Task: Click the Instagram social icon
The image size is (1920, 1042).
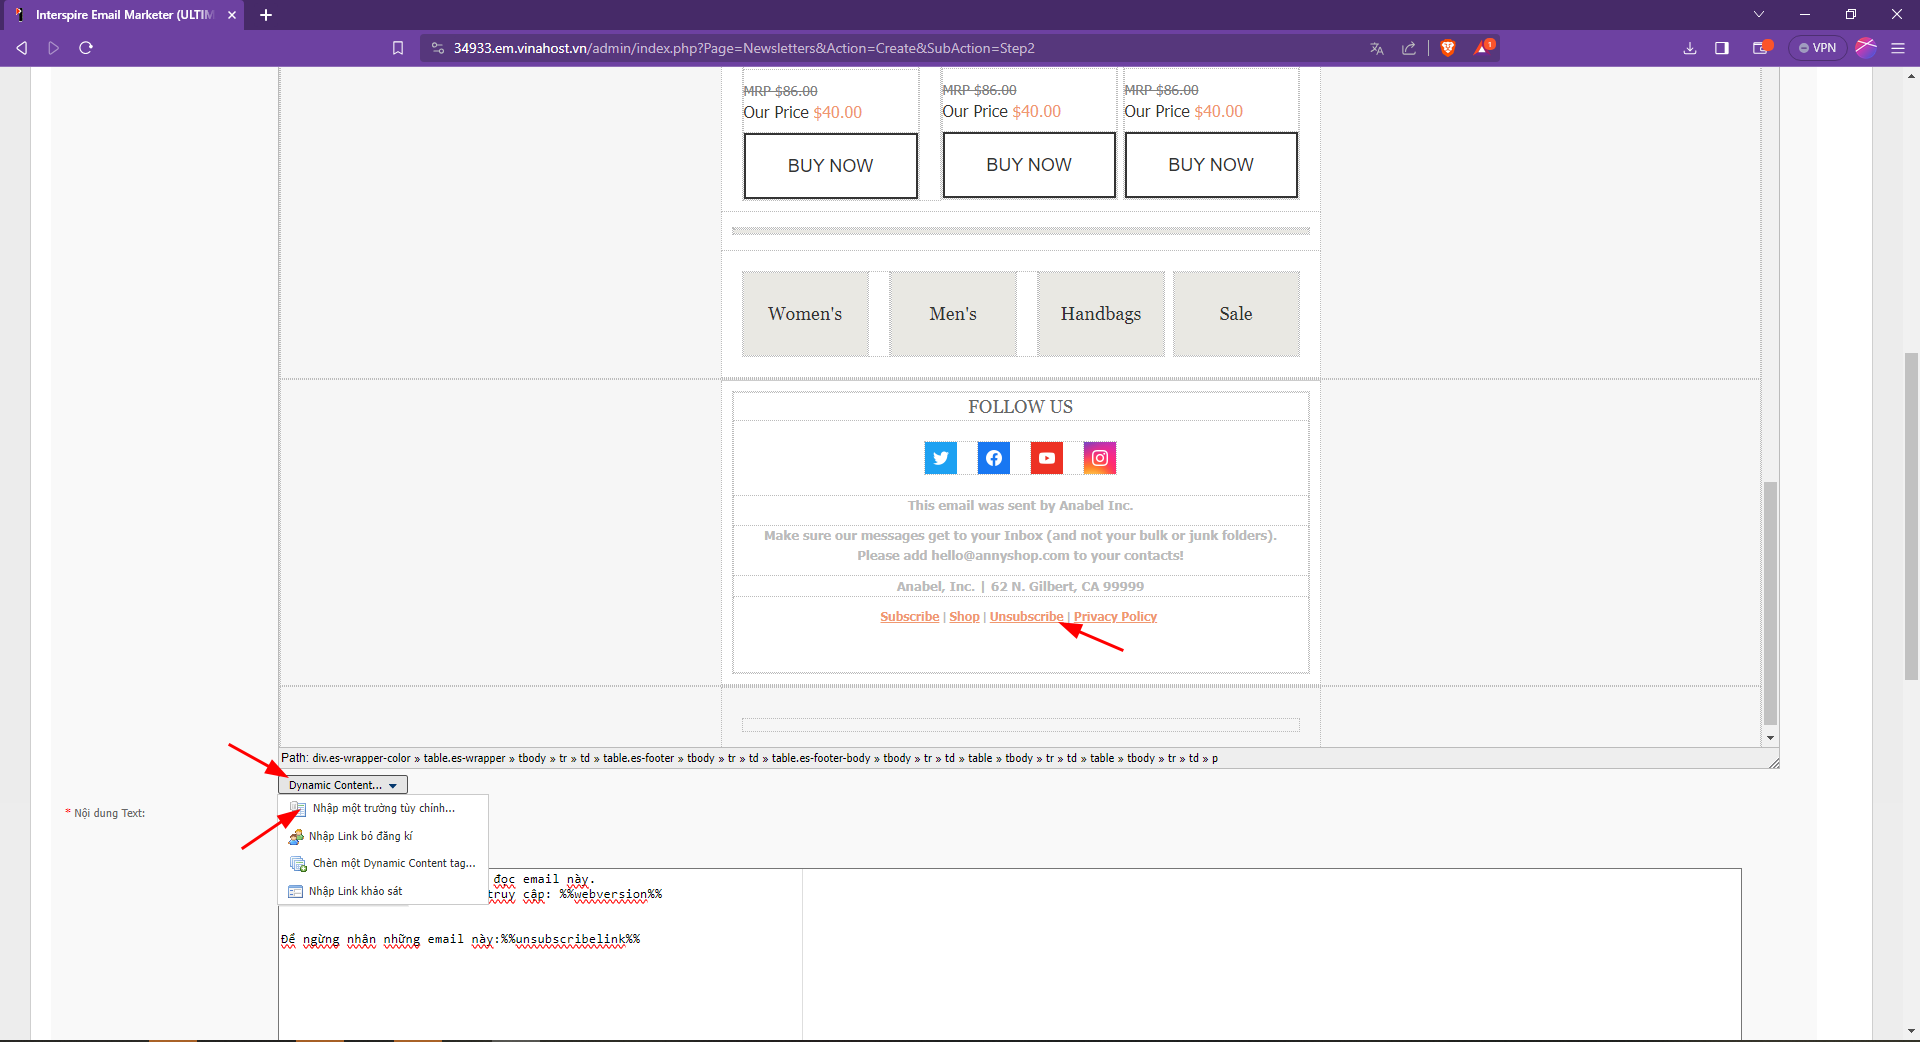Action: (1099, 458)
